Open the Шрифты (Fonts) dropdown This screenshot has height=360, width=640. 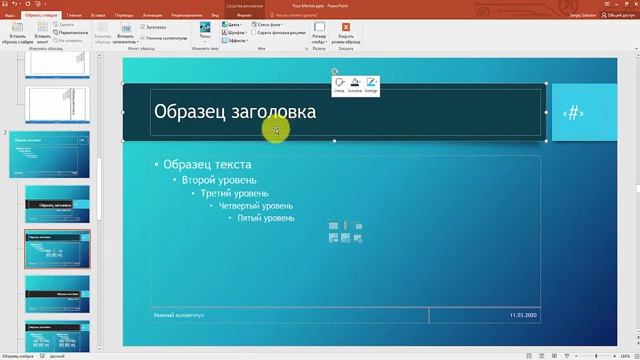[234, 32]
